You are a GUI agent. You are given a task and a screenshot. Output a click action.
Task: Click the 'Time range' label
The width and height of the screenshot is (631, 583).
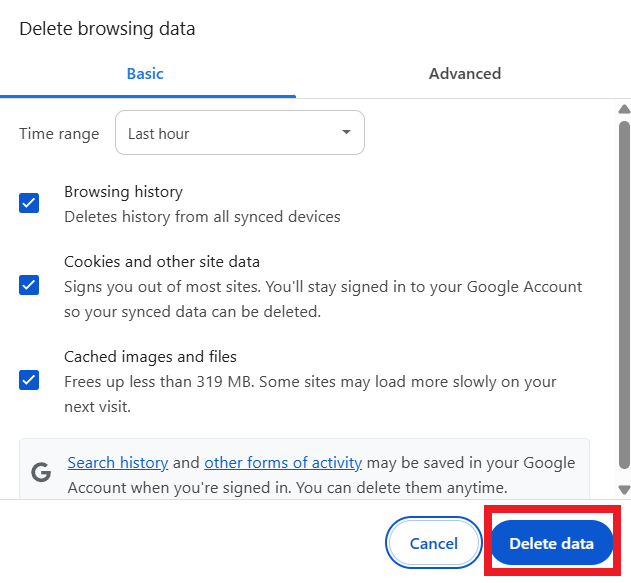[x=59, y=134]
